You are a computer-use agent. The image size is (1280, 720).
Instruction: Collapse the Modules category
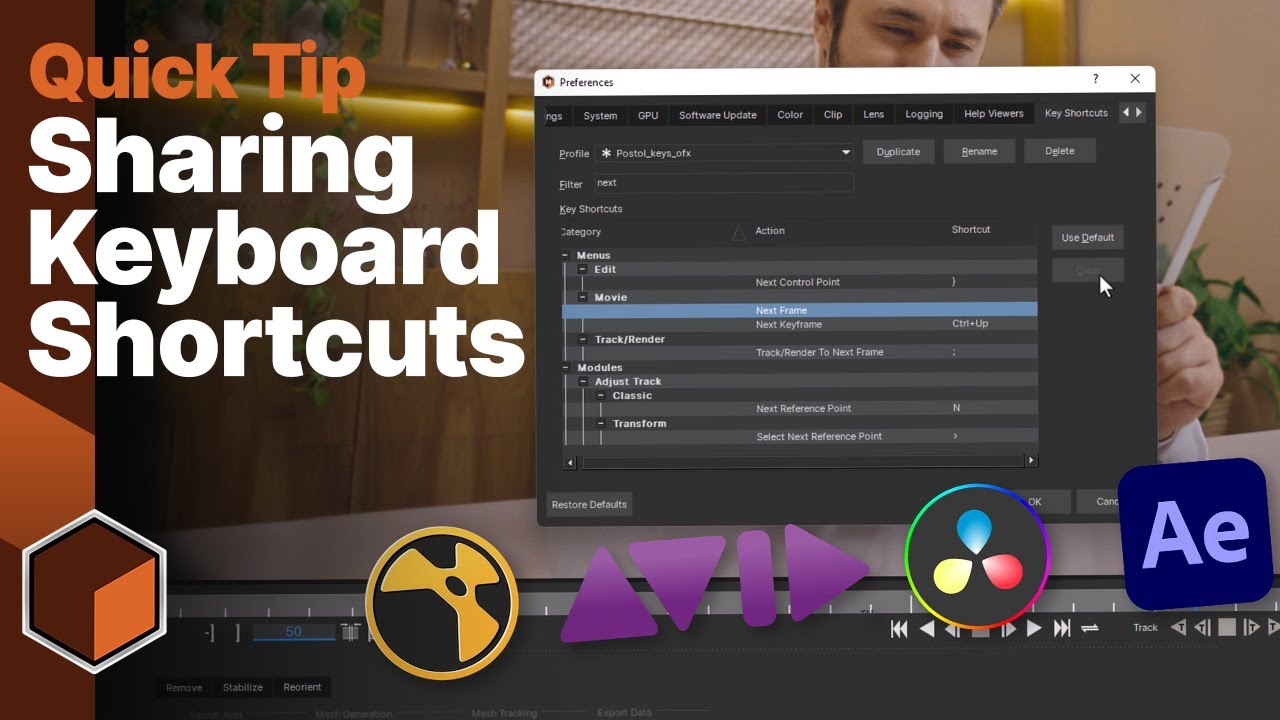[566, 368]
